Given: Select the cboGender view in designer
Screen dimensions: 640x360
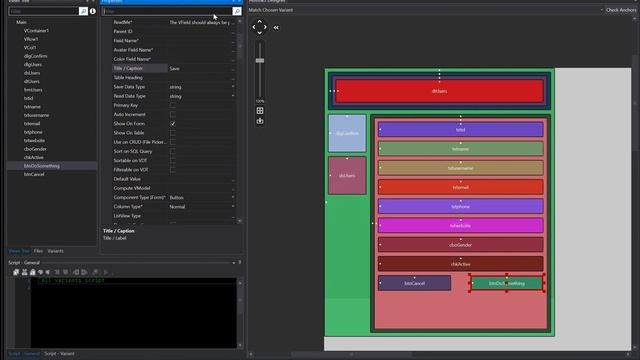Looking at the screenshot, I should 460,245.
